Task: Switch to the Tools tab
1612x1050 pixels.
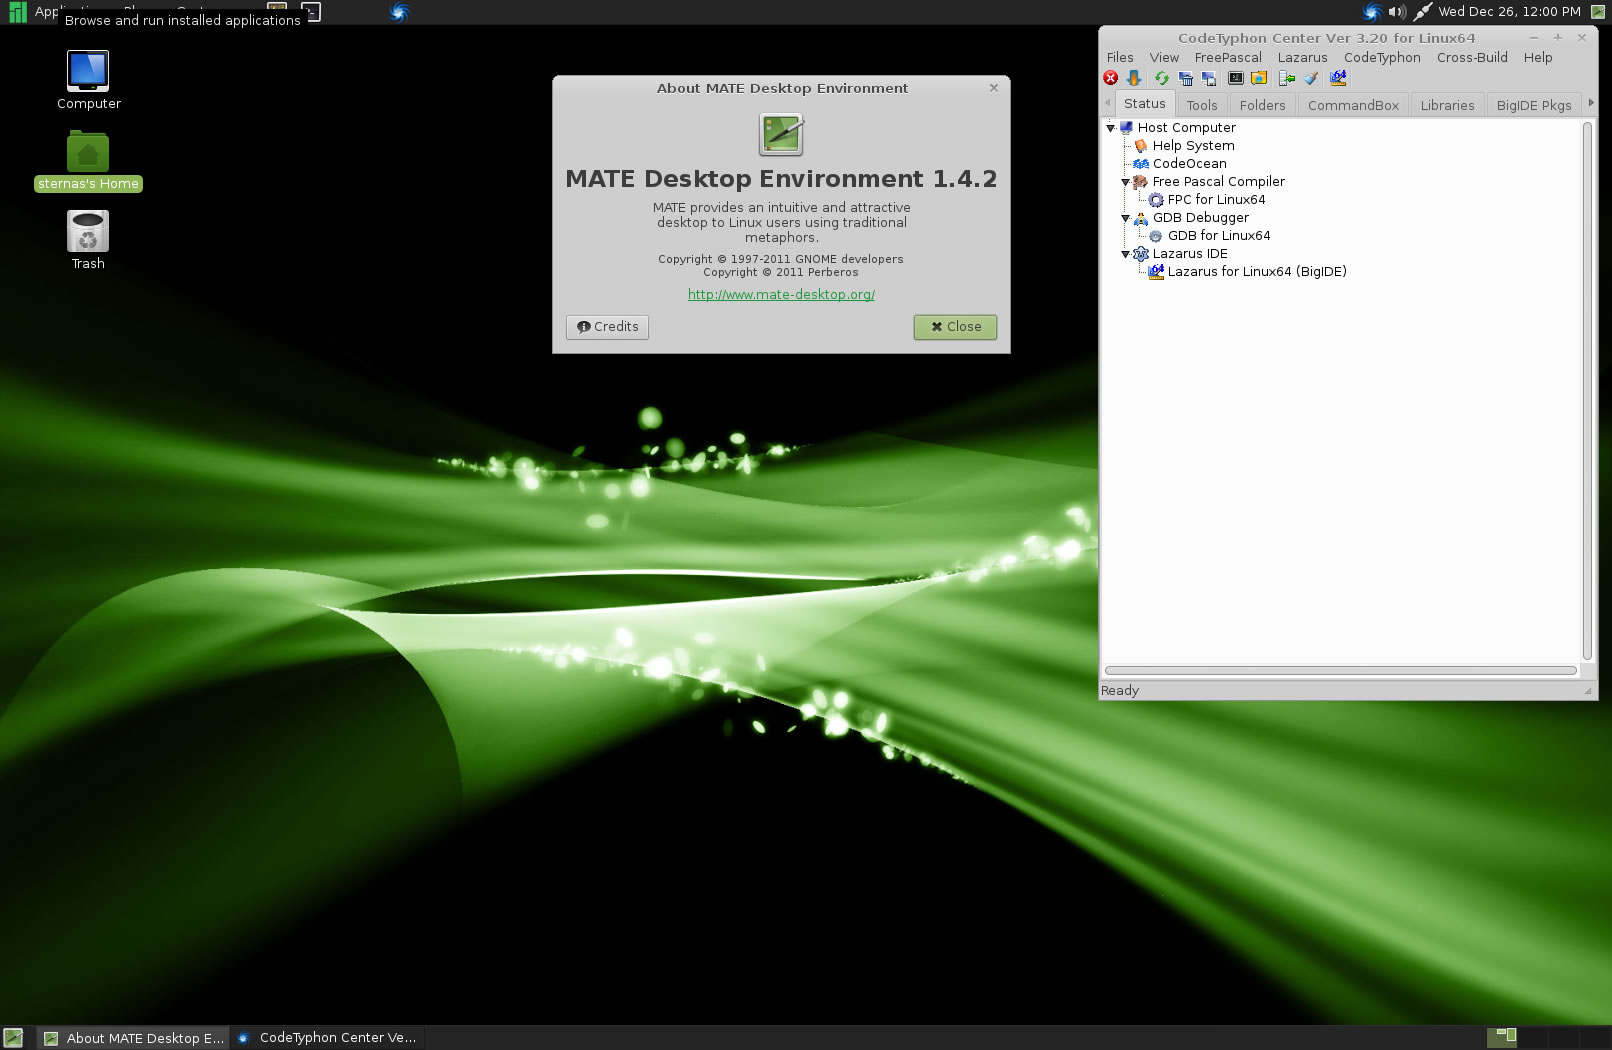Action: [x=1202, y=105]
